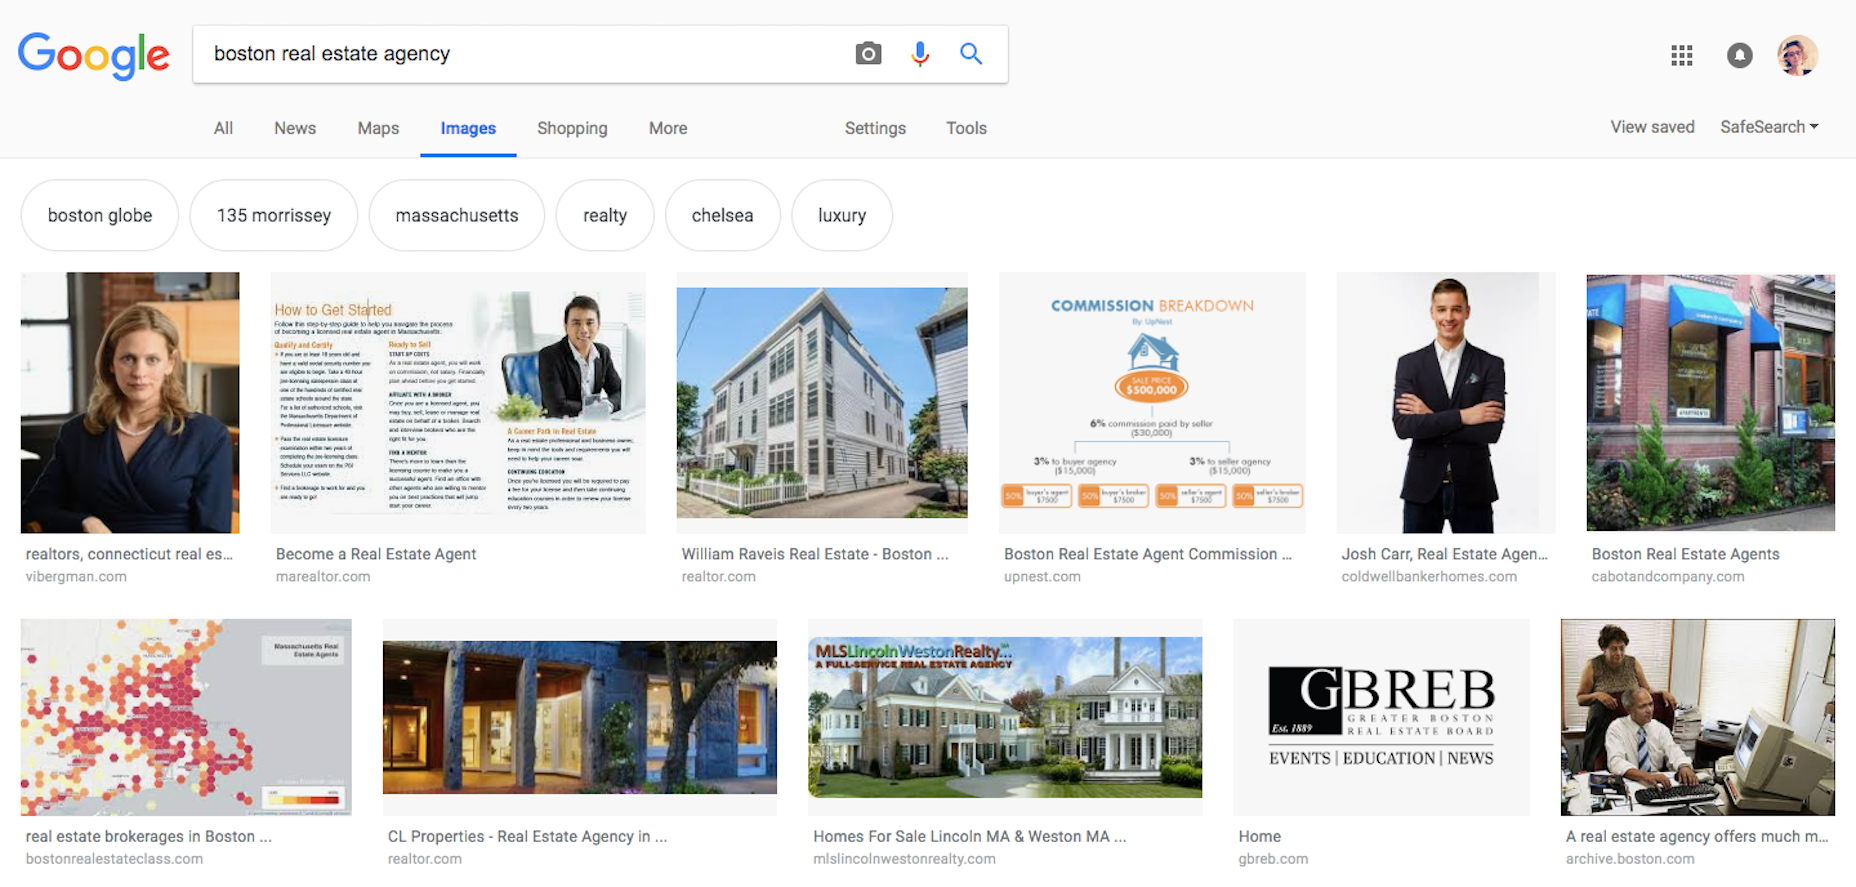Click 'William Raveis Real Estate - Boston' caption
Screen dimensions: 1856x887
(815, 554)
